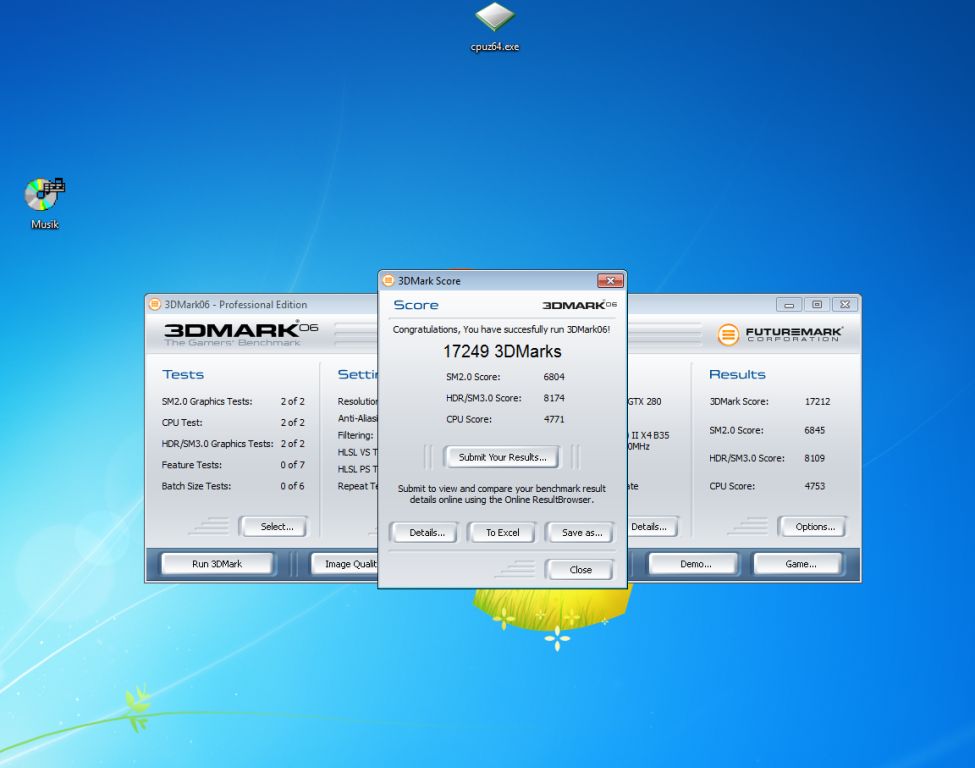Click the SM2.0 Graphics Tests label
The width and height of the screenshot is (975, 768).
(207, 402)
